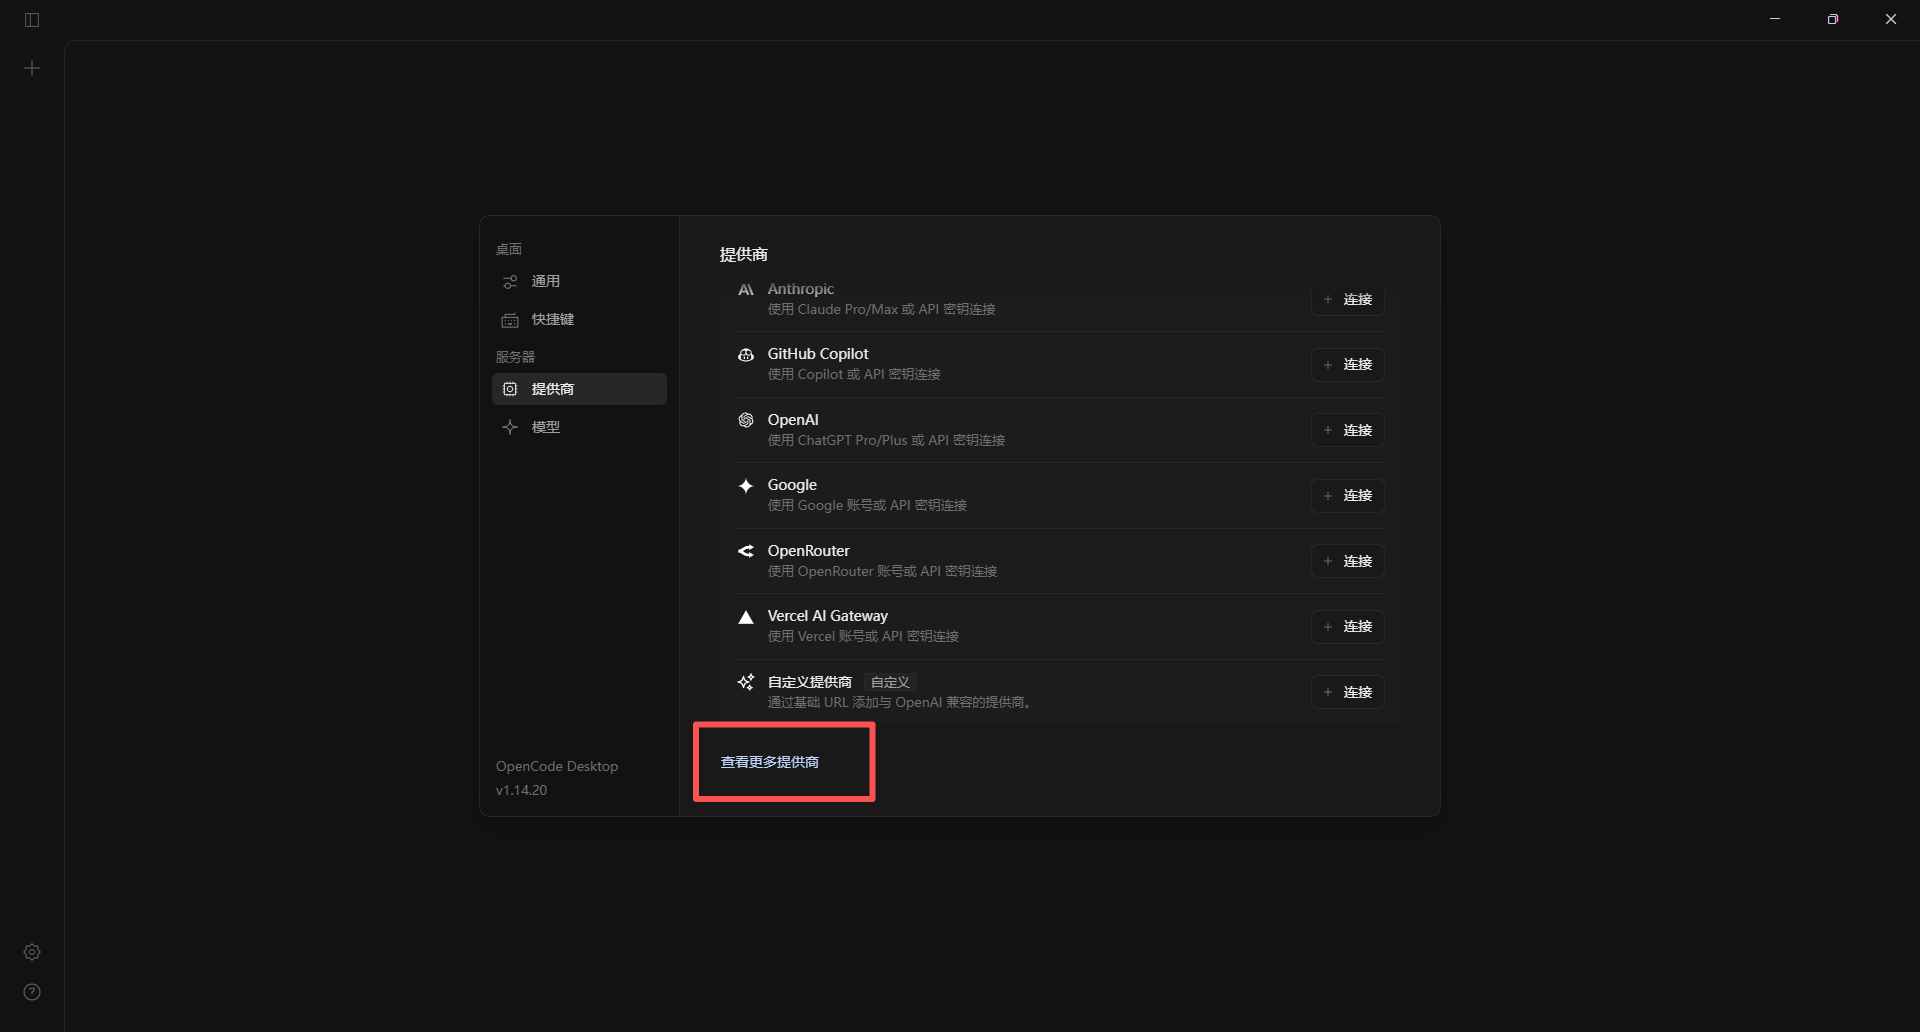
Task: Click the Google star logo icon
Action: pos(746,486)
